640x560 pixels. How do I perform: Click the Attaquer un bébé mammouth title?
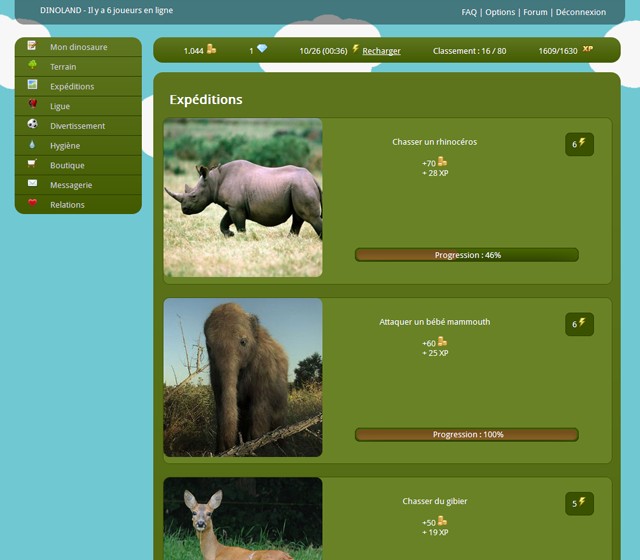(435, 322)
